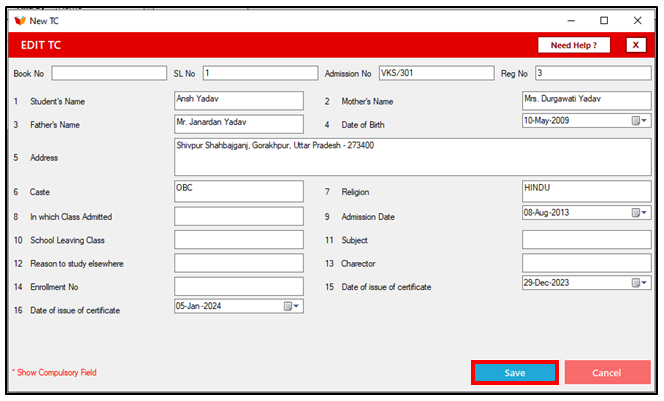The height and width of the screenshot is (401, 664).
Task: Click the Charector input field
Action: [587, 263]
